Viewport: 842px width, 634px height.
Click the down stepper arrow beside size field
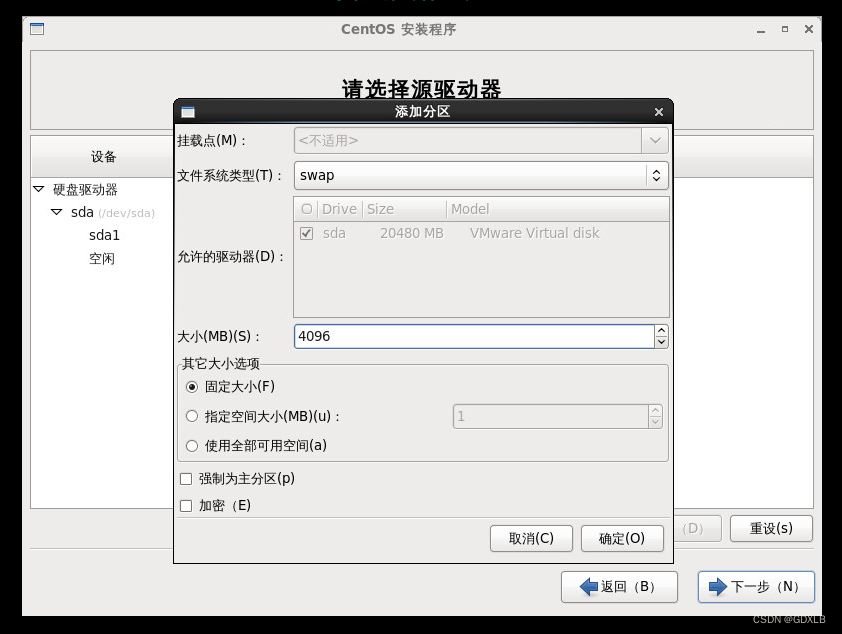click(661, 342)
